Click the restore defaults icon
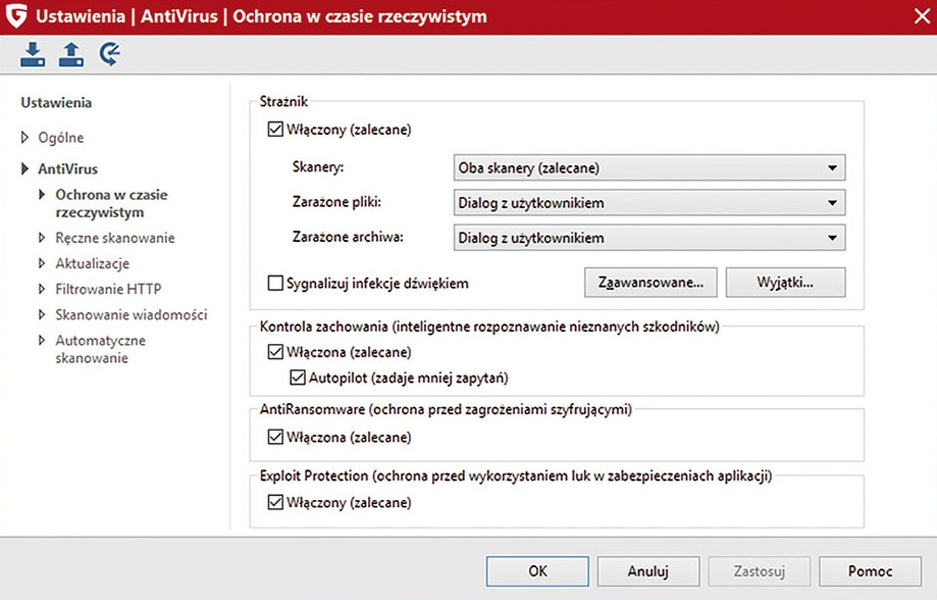 point(108,54)
